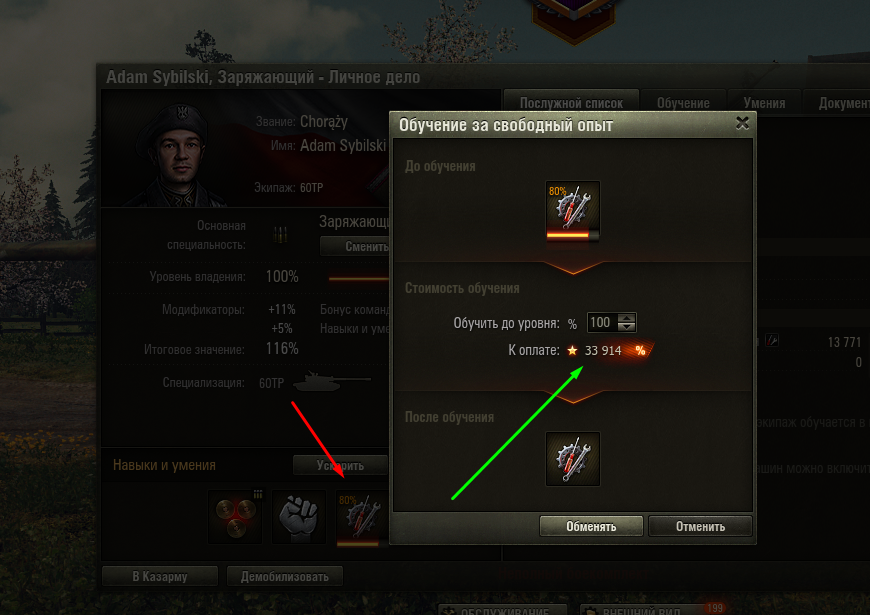Close the Обучение за свободный опыт dialog
The image size is (870, 615).
pos(742,123)
